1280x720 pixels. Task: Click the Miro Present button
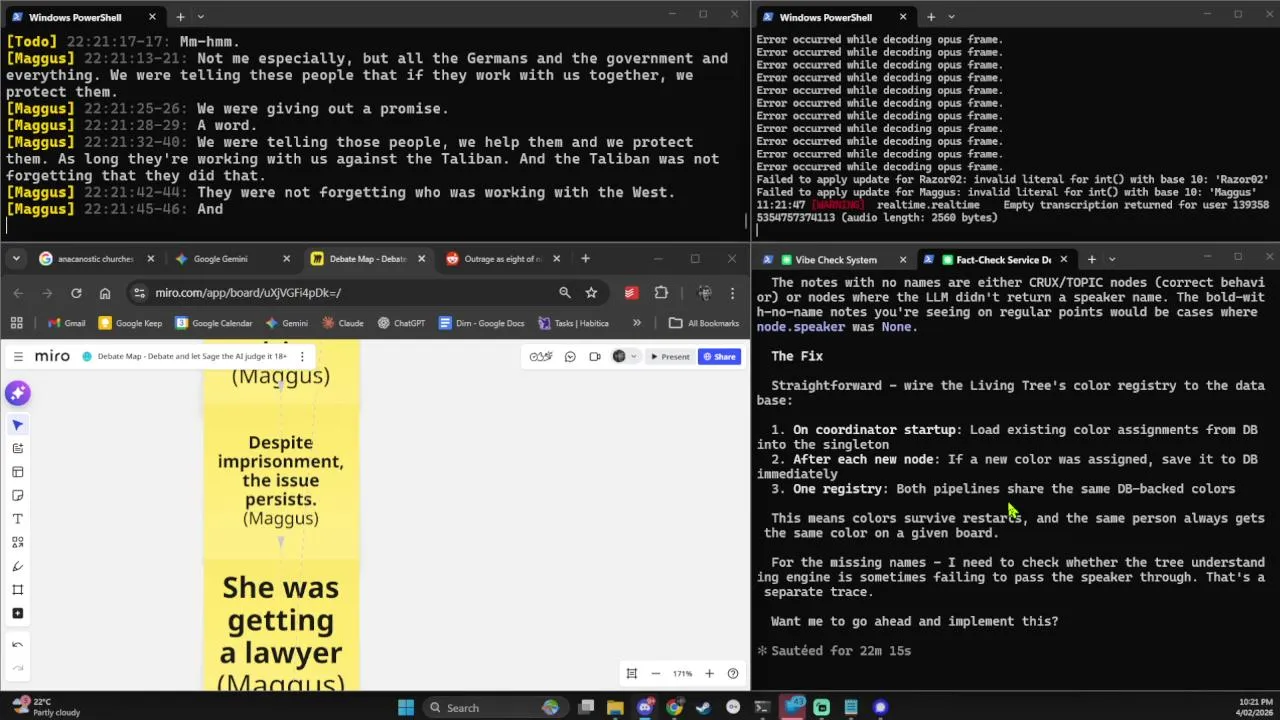coord(670,356)
